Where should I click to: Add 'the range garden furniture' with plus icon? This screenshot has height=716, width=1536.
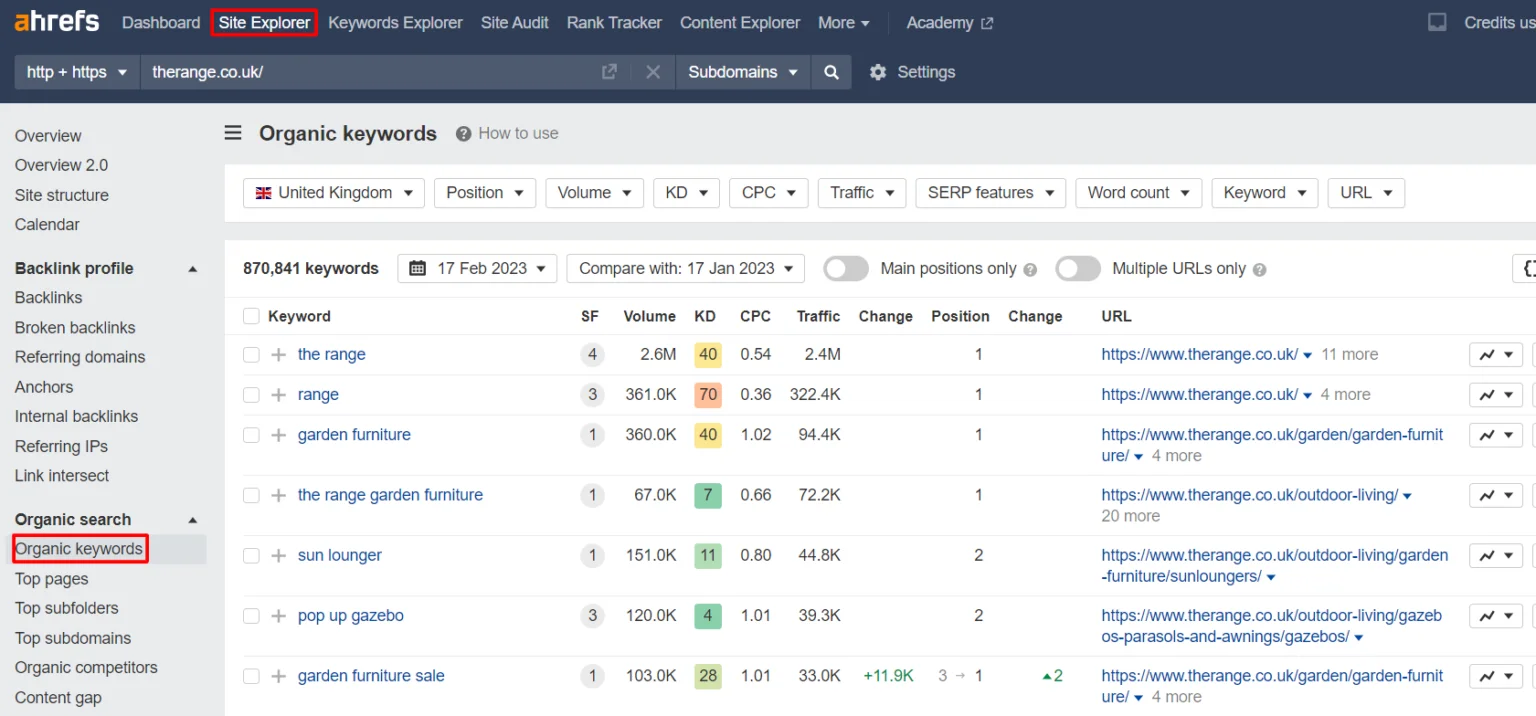click(279, 495)
